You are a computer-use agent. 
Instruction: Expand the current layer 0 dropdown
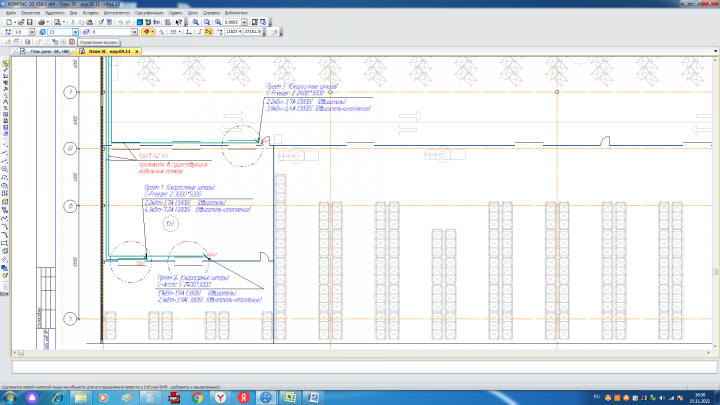[134, 32]
